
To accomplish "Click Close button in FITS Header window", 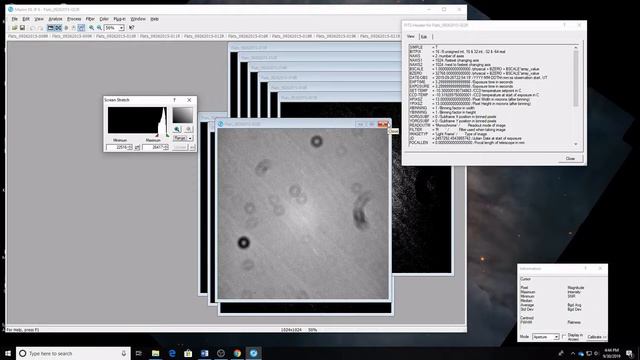I will coord(570,158).
